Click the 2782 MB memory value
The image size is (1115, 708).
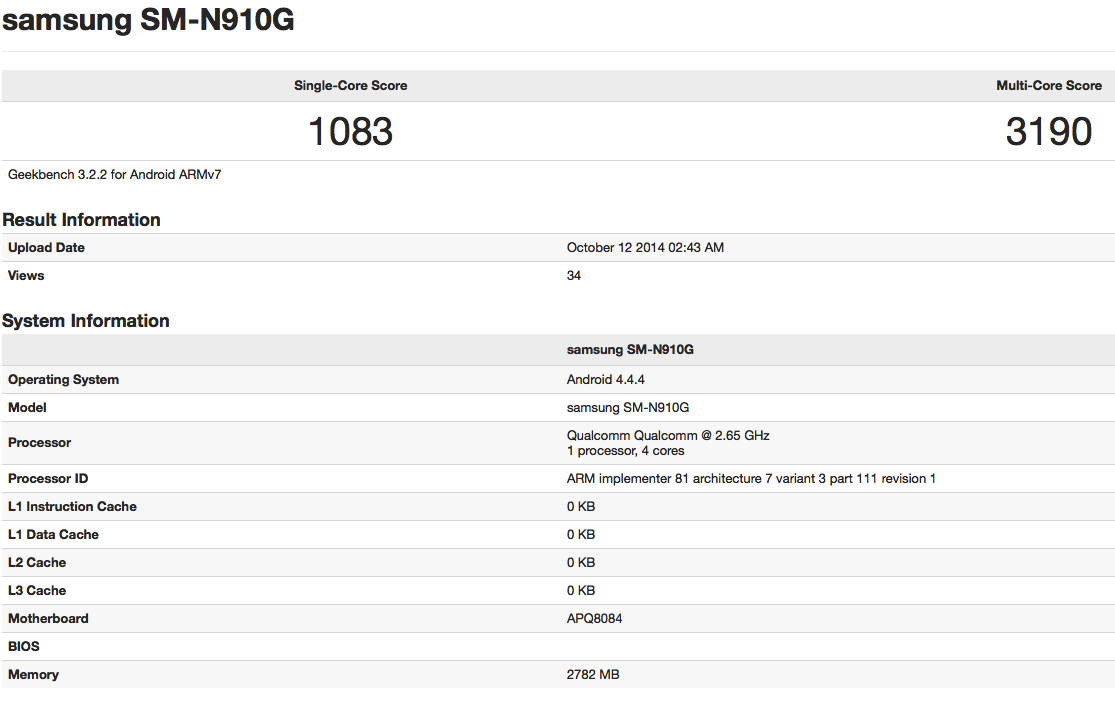click(593, 675)
